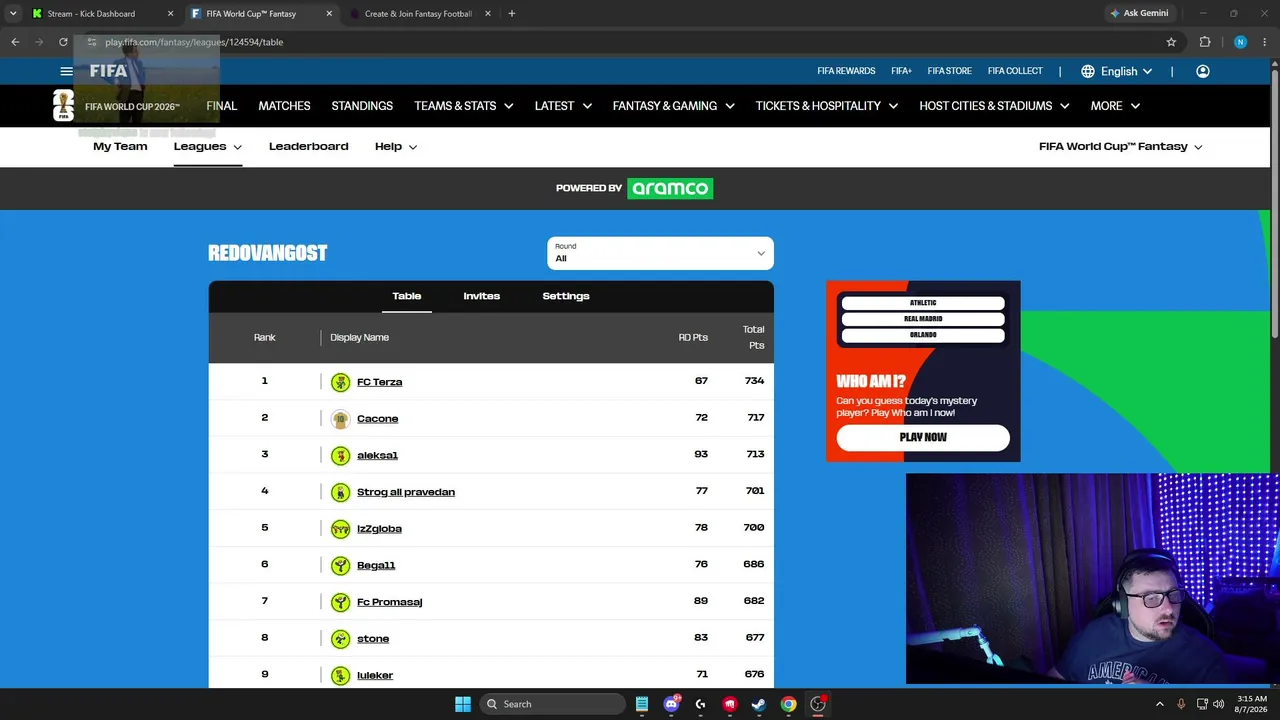This screenshot has height=720, width=1280.
Task: Open the Chrome profile avatar
Action: [x=1240, y=42]
